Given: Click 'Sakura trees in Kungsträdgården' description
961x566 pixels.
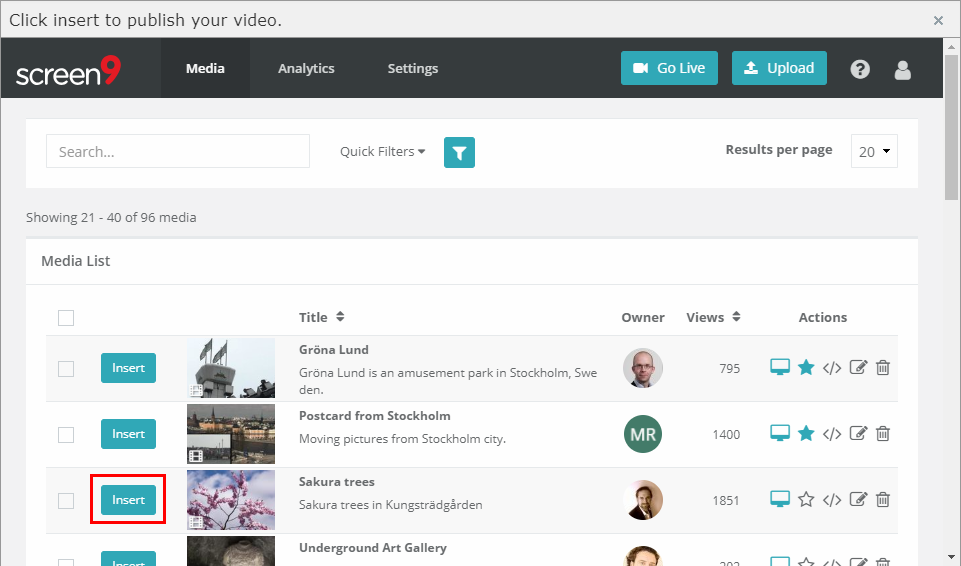Looking at the screenshot, I should [x=390, y=505].
